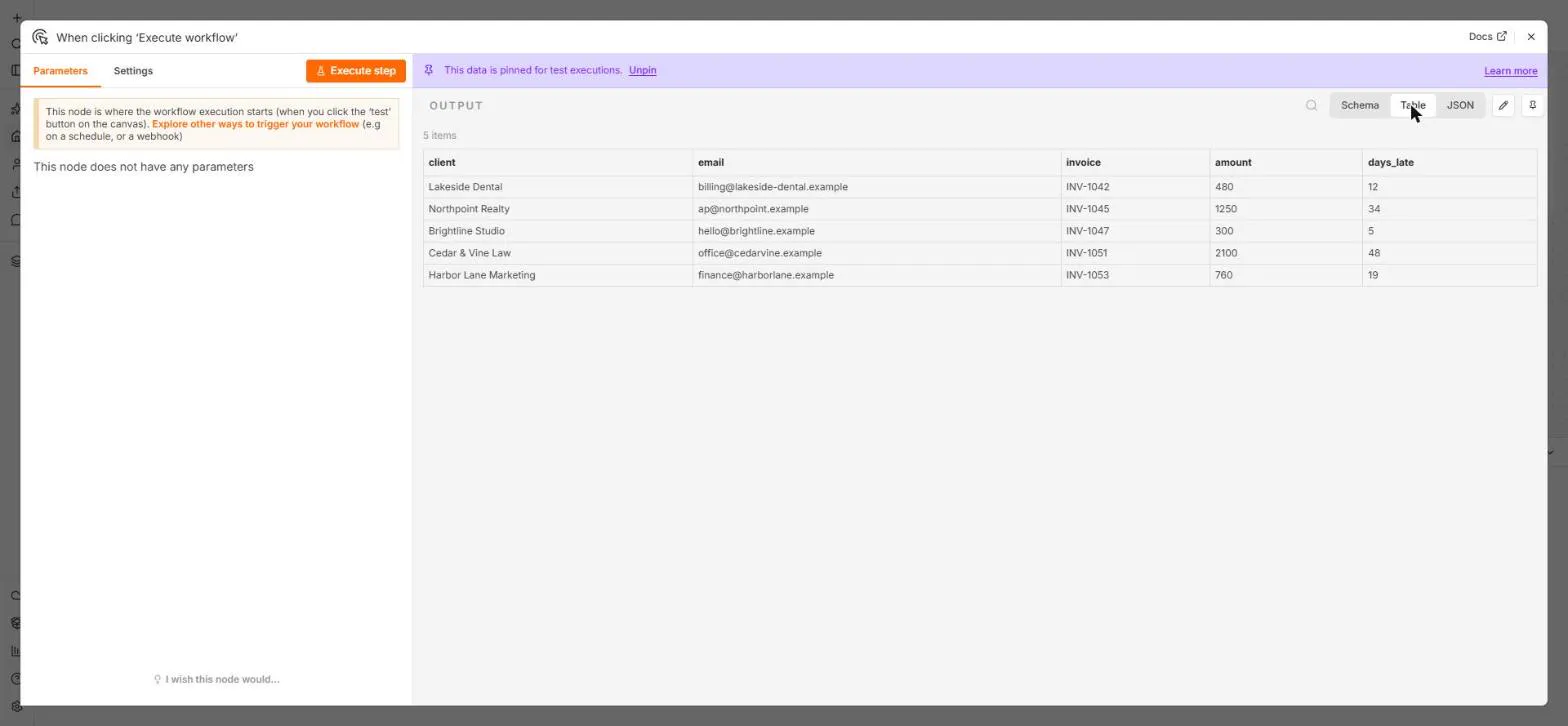1568x726 pixels.
Task: Click the 'INV-1047' invoice cell
Action: [1135, 231]
